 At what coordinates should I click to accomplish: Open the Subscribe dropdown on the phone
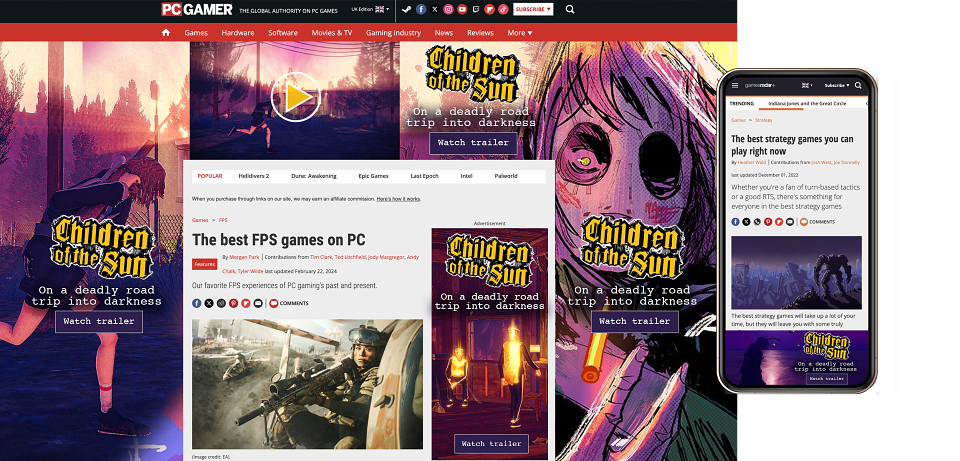pyautogui.click(x=836, y=85)
